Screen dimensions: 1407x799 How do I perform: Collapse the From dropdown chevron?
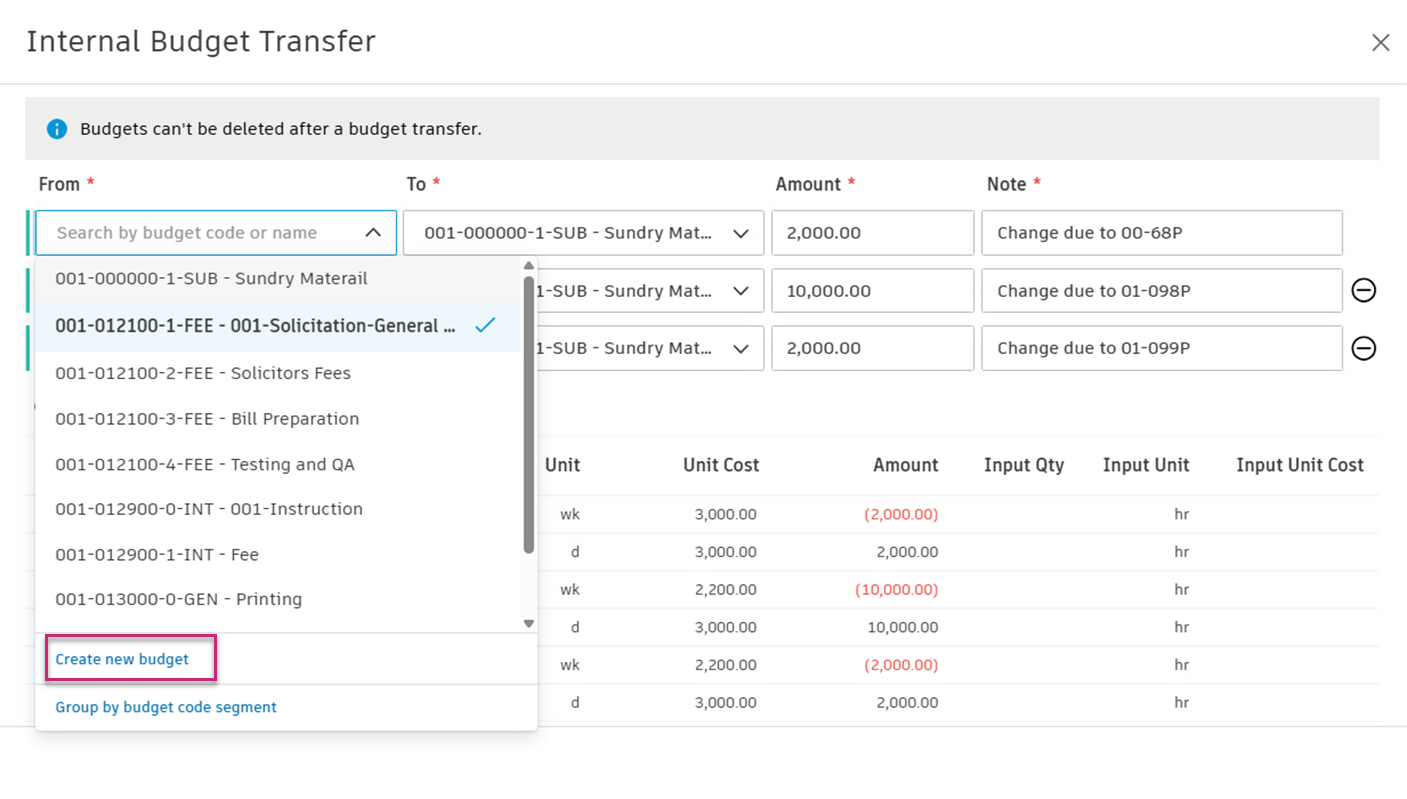(x=373, y=233)
